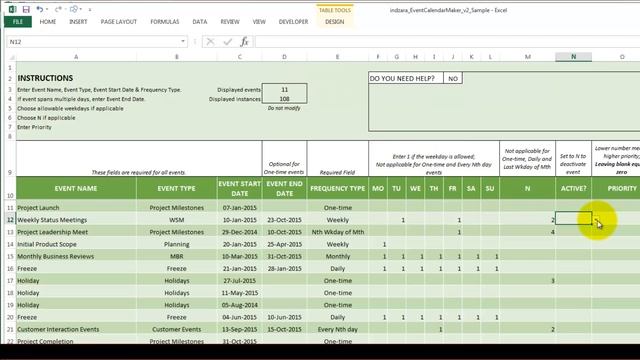Click the EVENT NAME table header
The image size is (640, 360).
coord(76,188)
